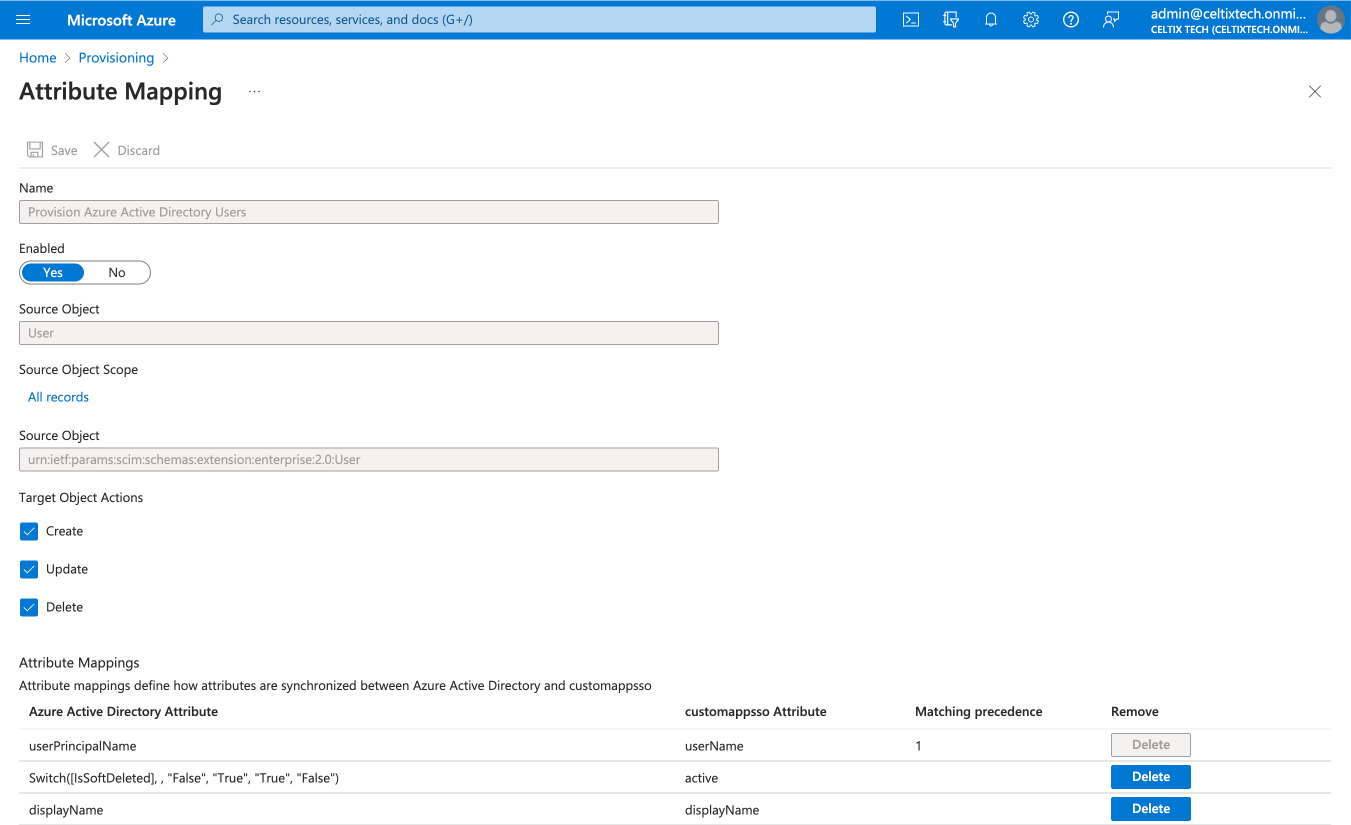
Task: Delete the active attribute mapping
Action: [x=1151, y=777]
